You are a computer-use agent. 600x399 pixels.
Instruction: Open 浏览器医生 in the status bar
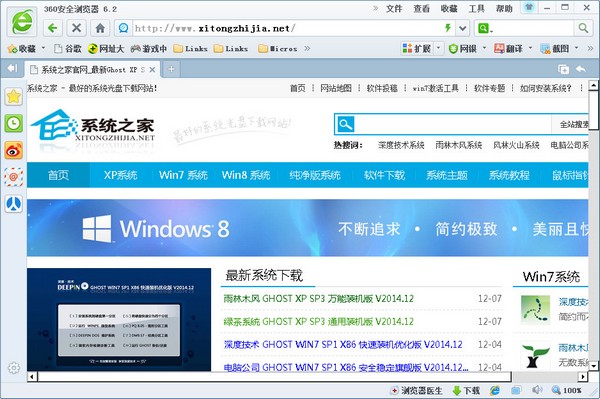coord(416,391)
